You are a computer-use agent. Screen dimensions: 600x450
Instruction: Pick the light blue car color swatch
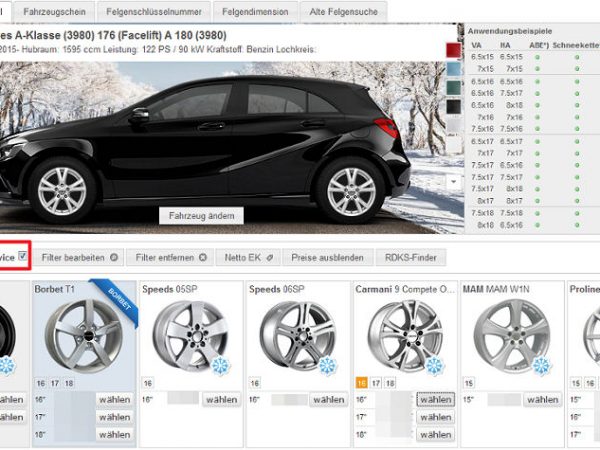(x=454, y=69)
